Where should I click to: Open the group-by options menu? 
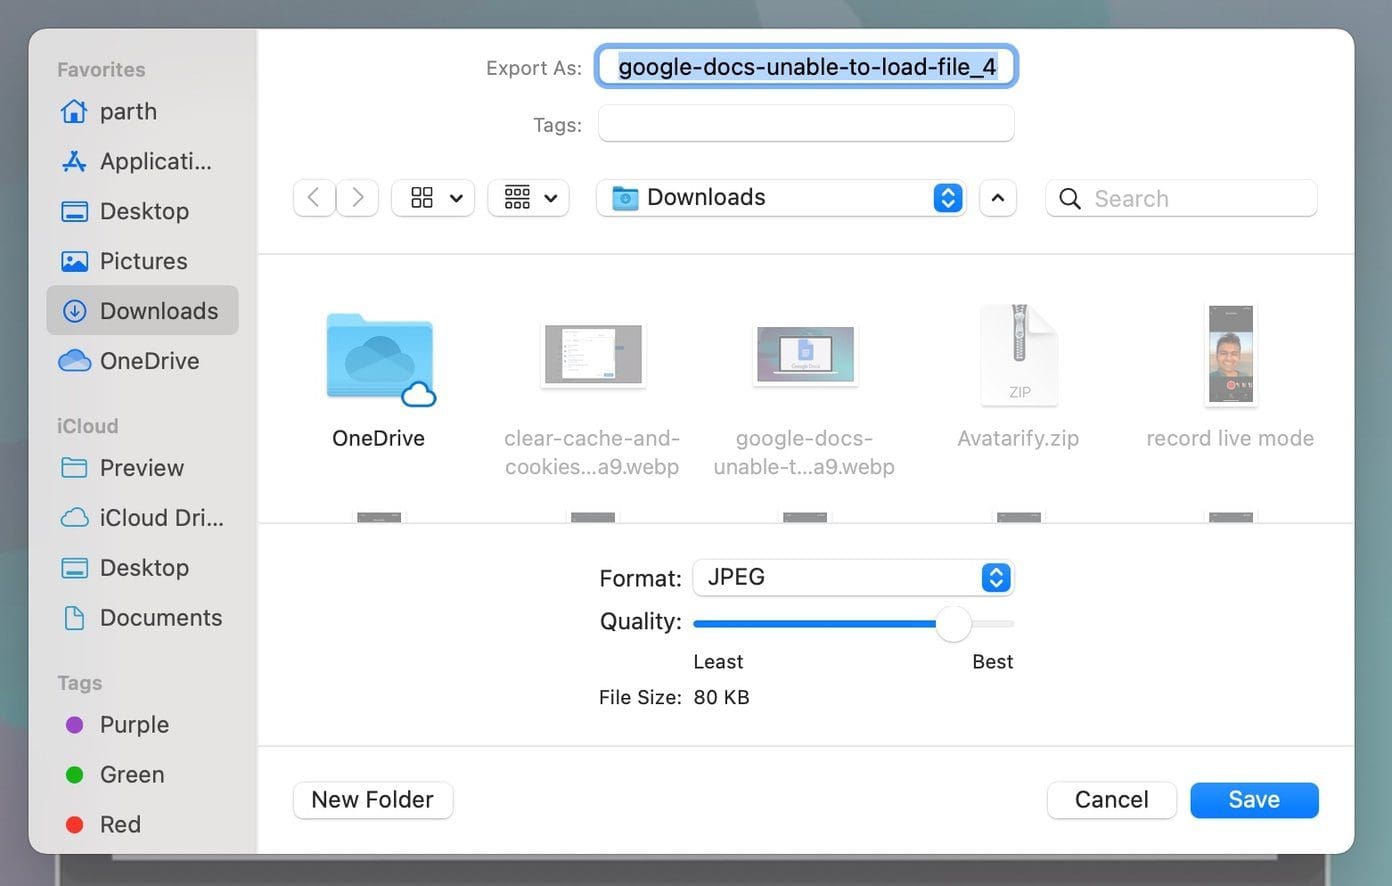point(529,198)
